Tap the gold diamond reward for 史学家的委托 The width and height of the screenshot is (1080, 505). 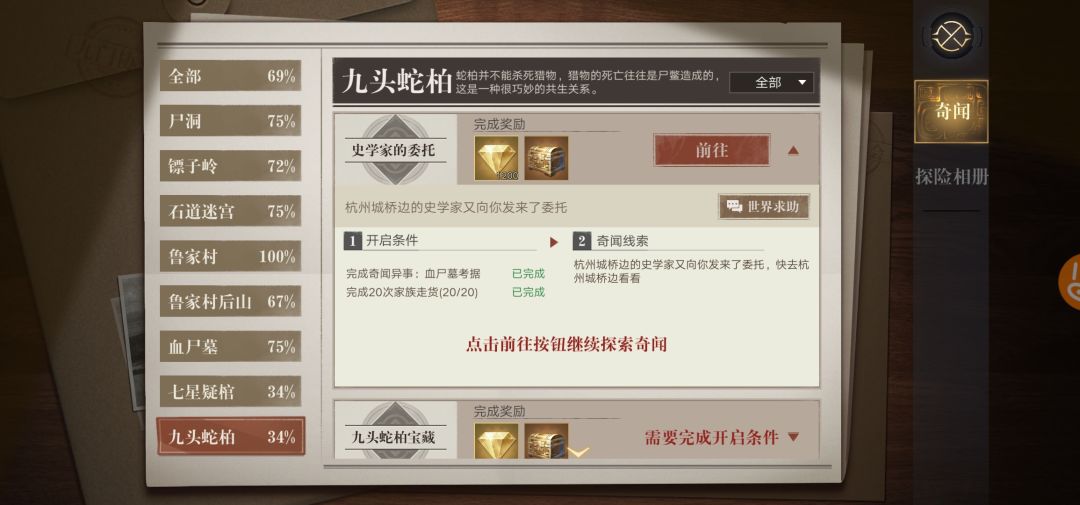pos(496,158)
